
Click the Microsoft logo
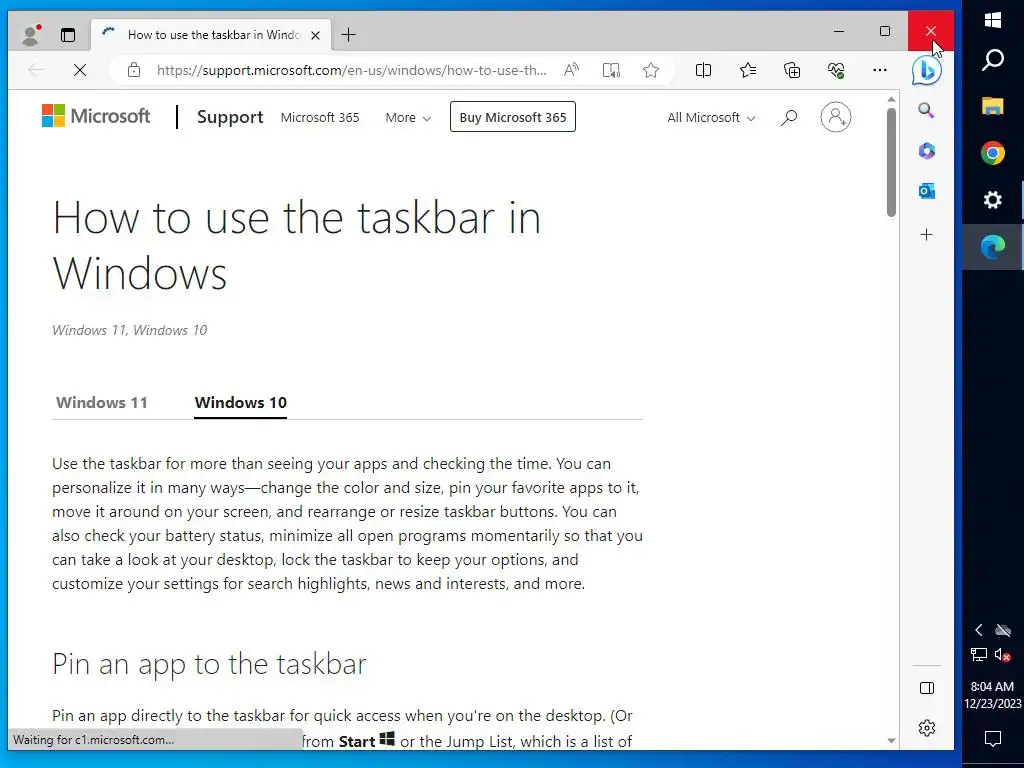coord(96,116)
